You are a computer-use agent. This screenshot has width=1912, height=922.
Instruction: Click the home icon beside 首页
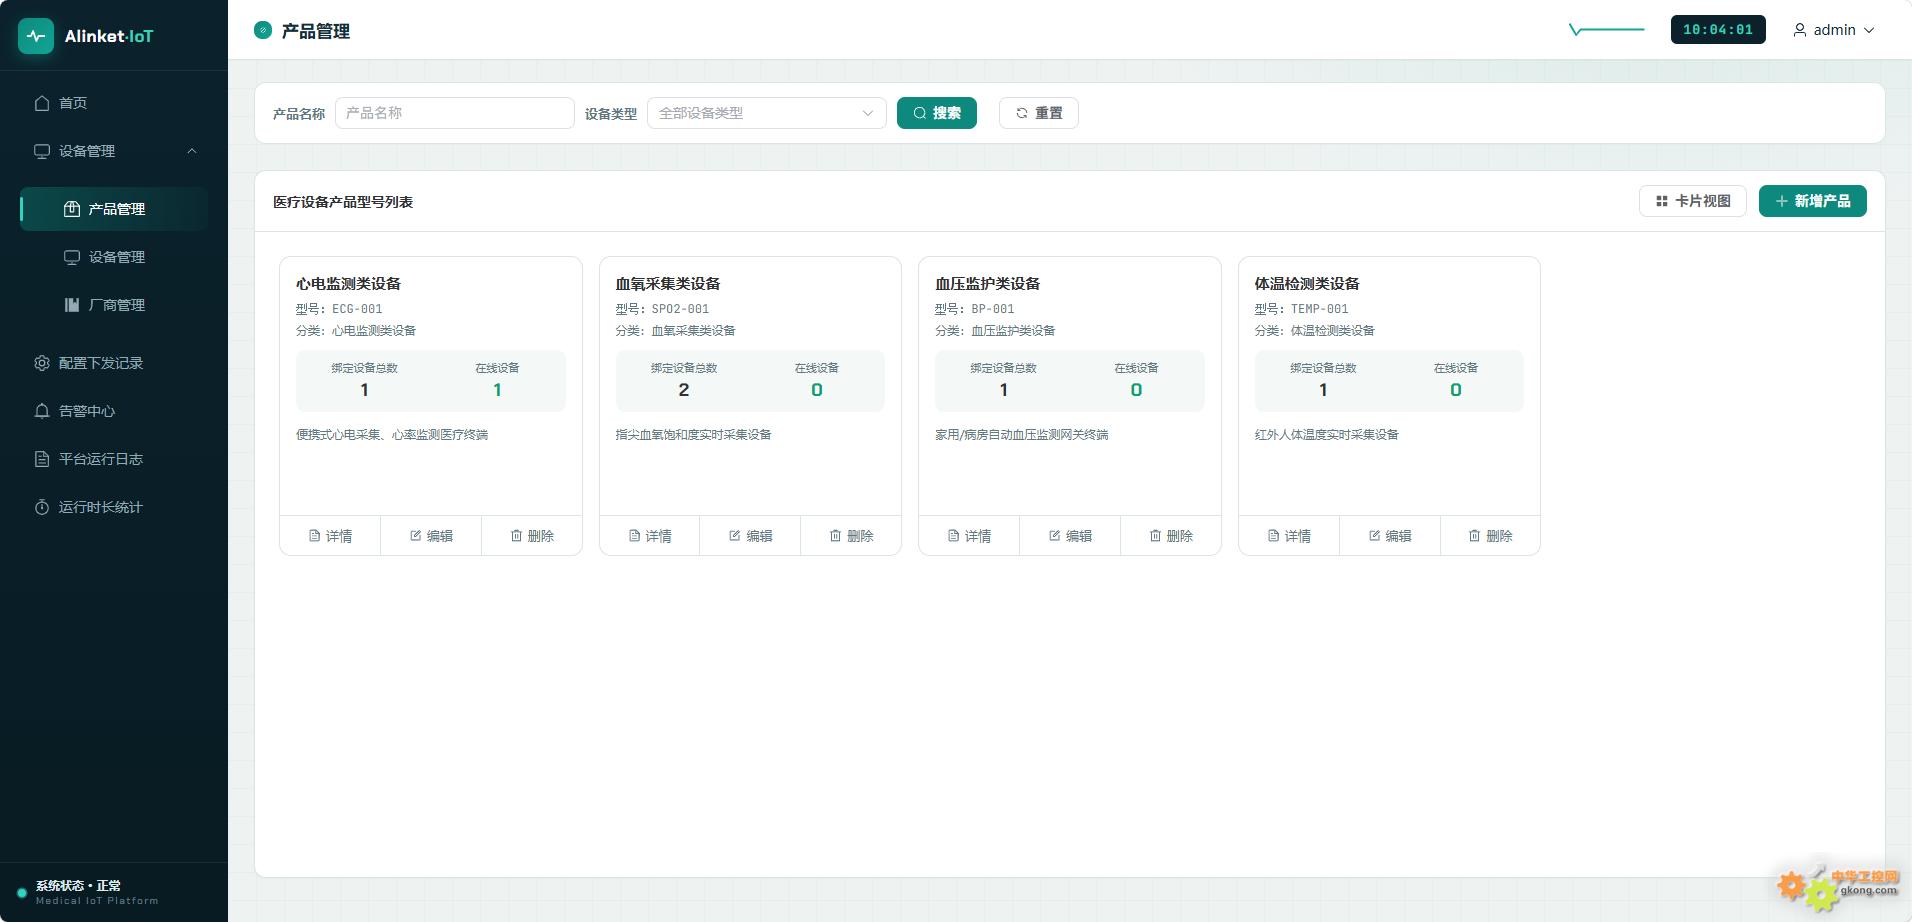click(x=42, y=103)
